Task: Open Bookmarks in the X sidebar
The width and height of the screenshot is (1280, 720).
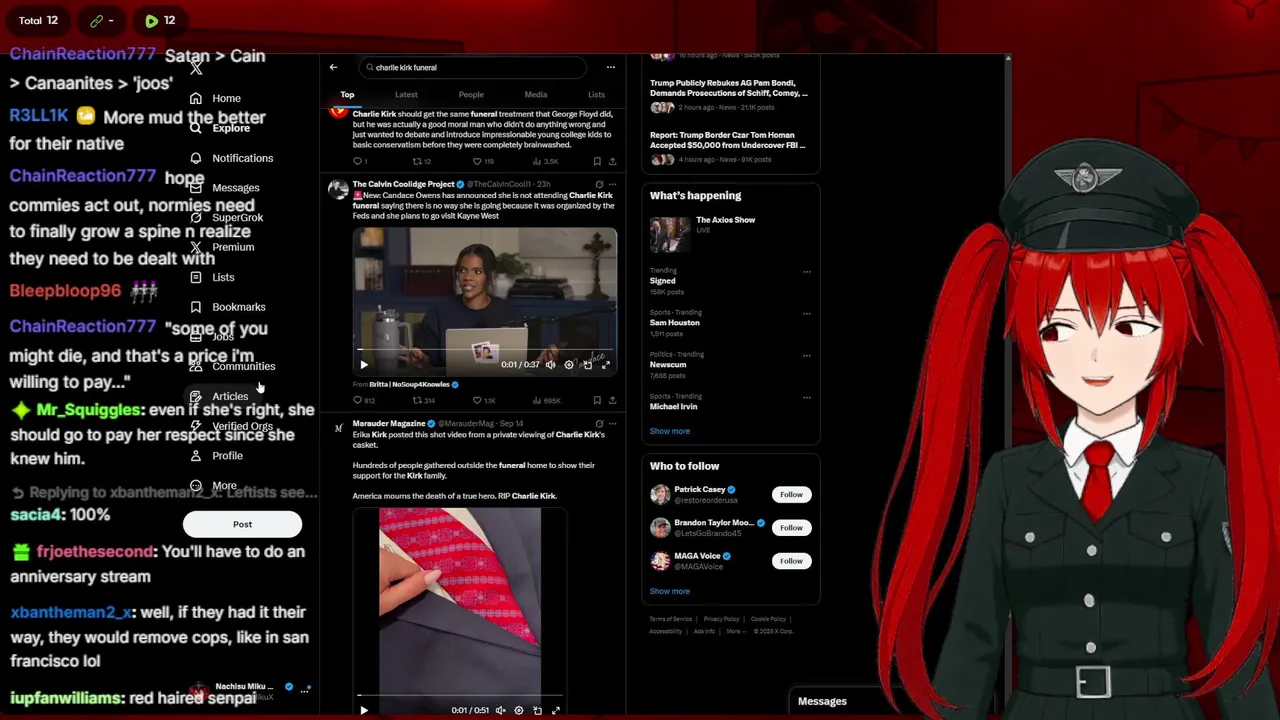Action: [227, 307]
